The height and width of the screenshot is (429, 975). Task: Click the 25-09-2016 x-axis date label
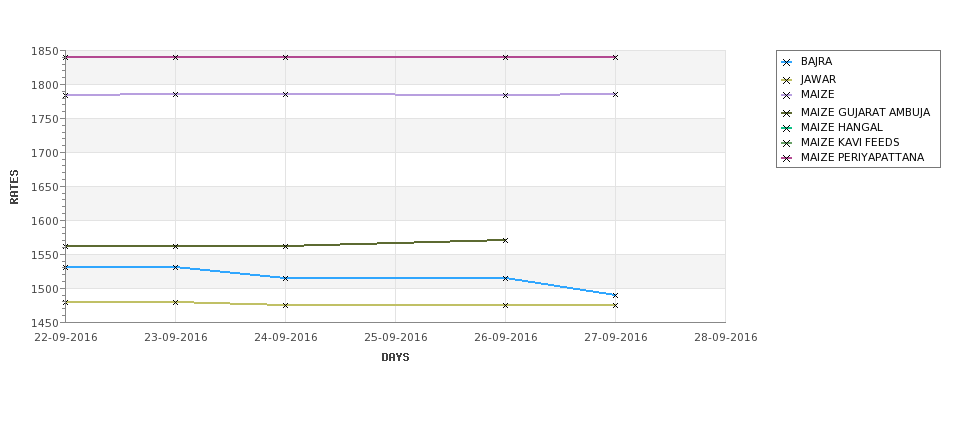click(x=395, y=338)
